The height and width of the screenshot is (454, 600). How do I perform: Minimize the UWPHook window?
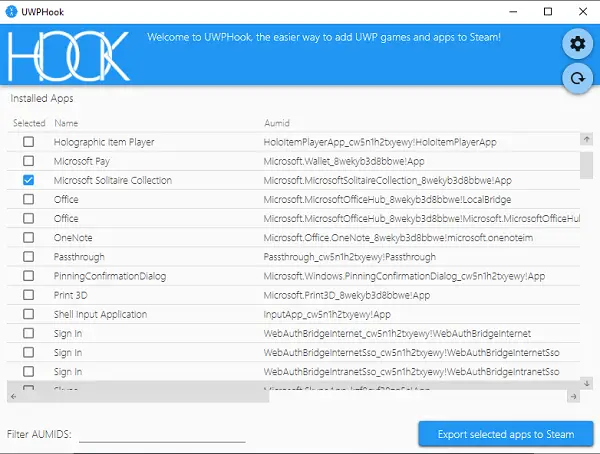click(513, 11)
